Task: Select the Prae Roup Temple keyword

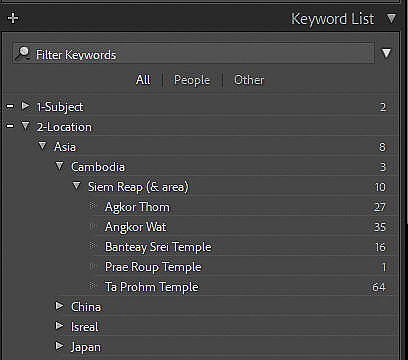Action: tap(153, 267)
